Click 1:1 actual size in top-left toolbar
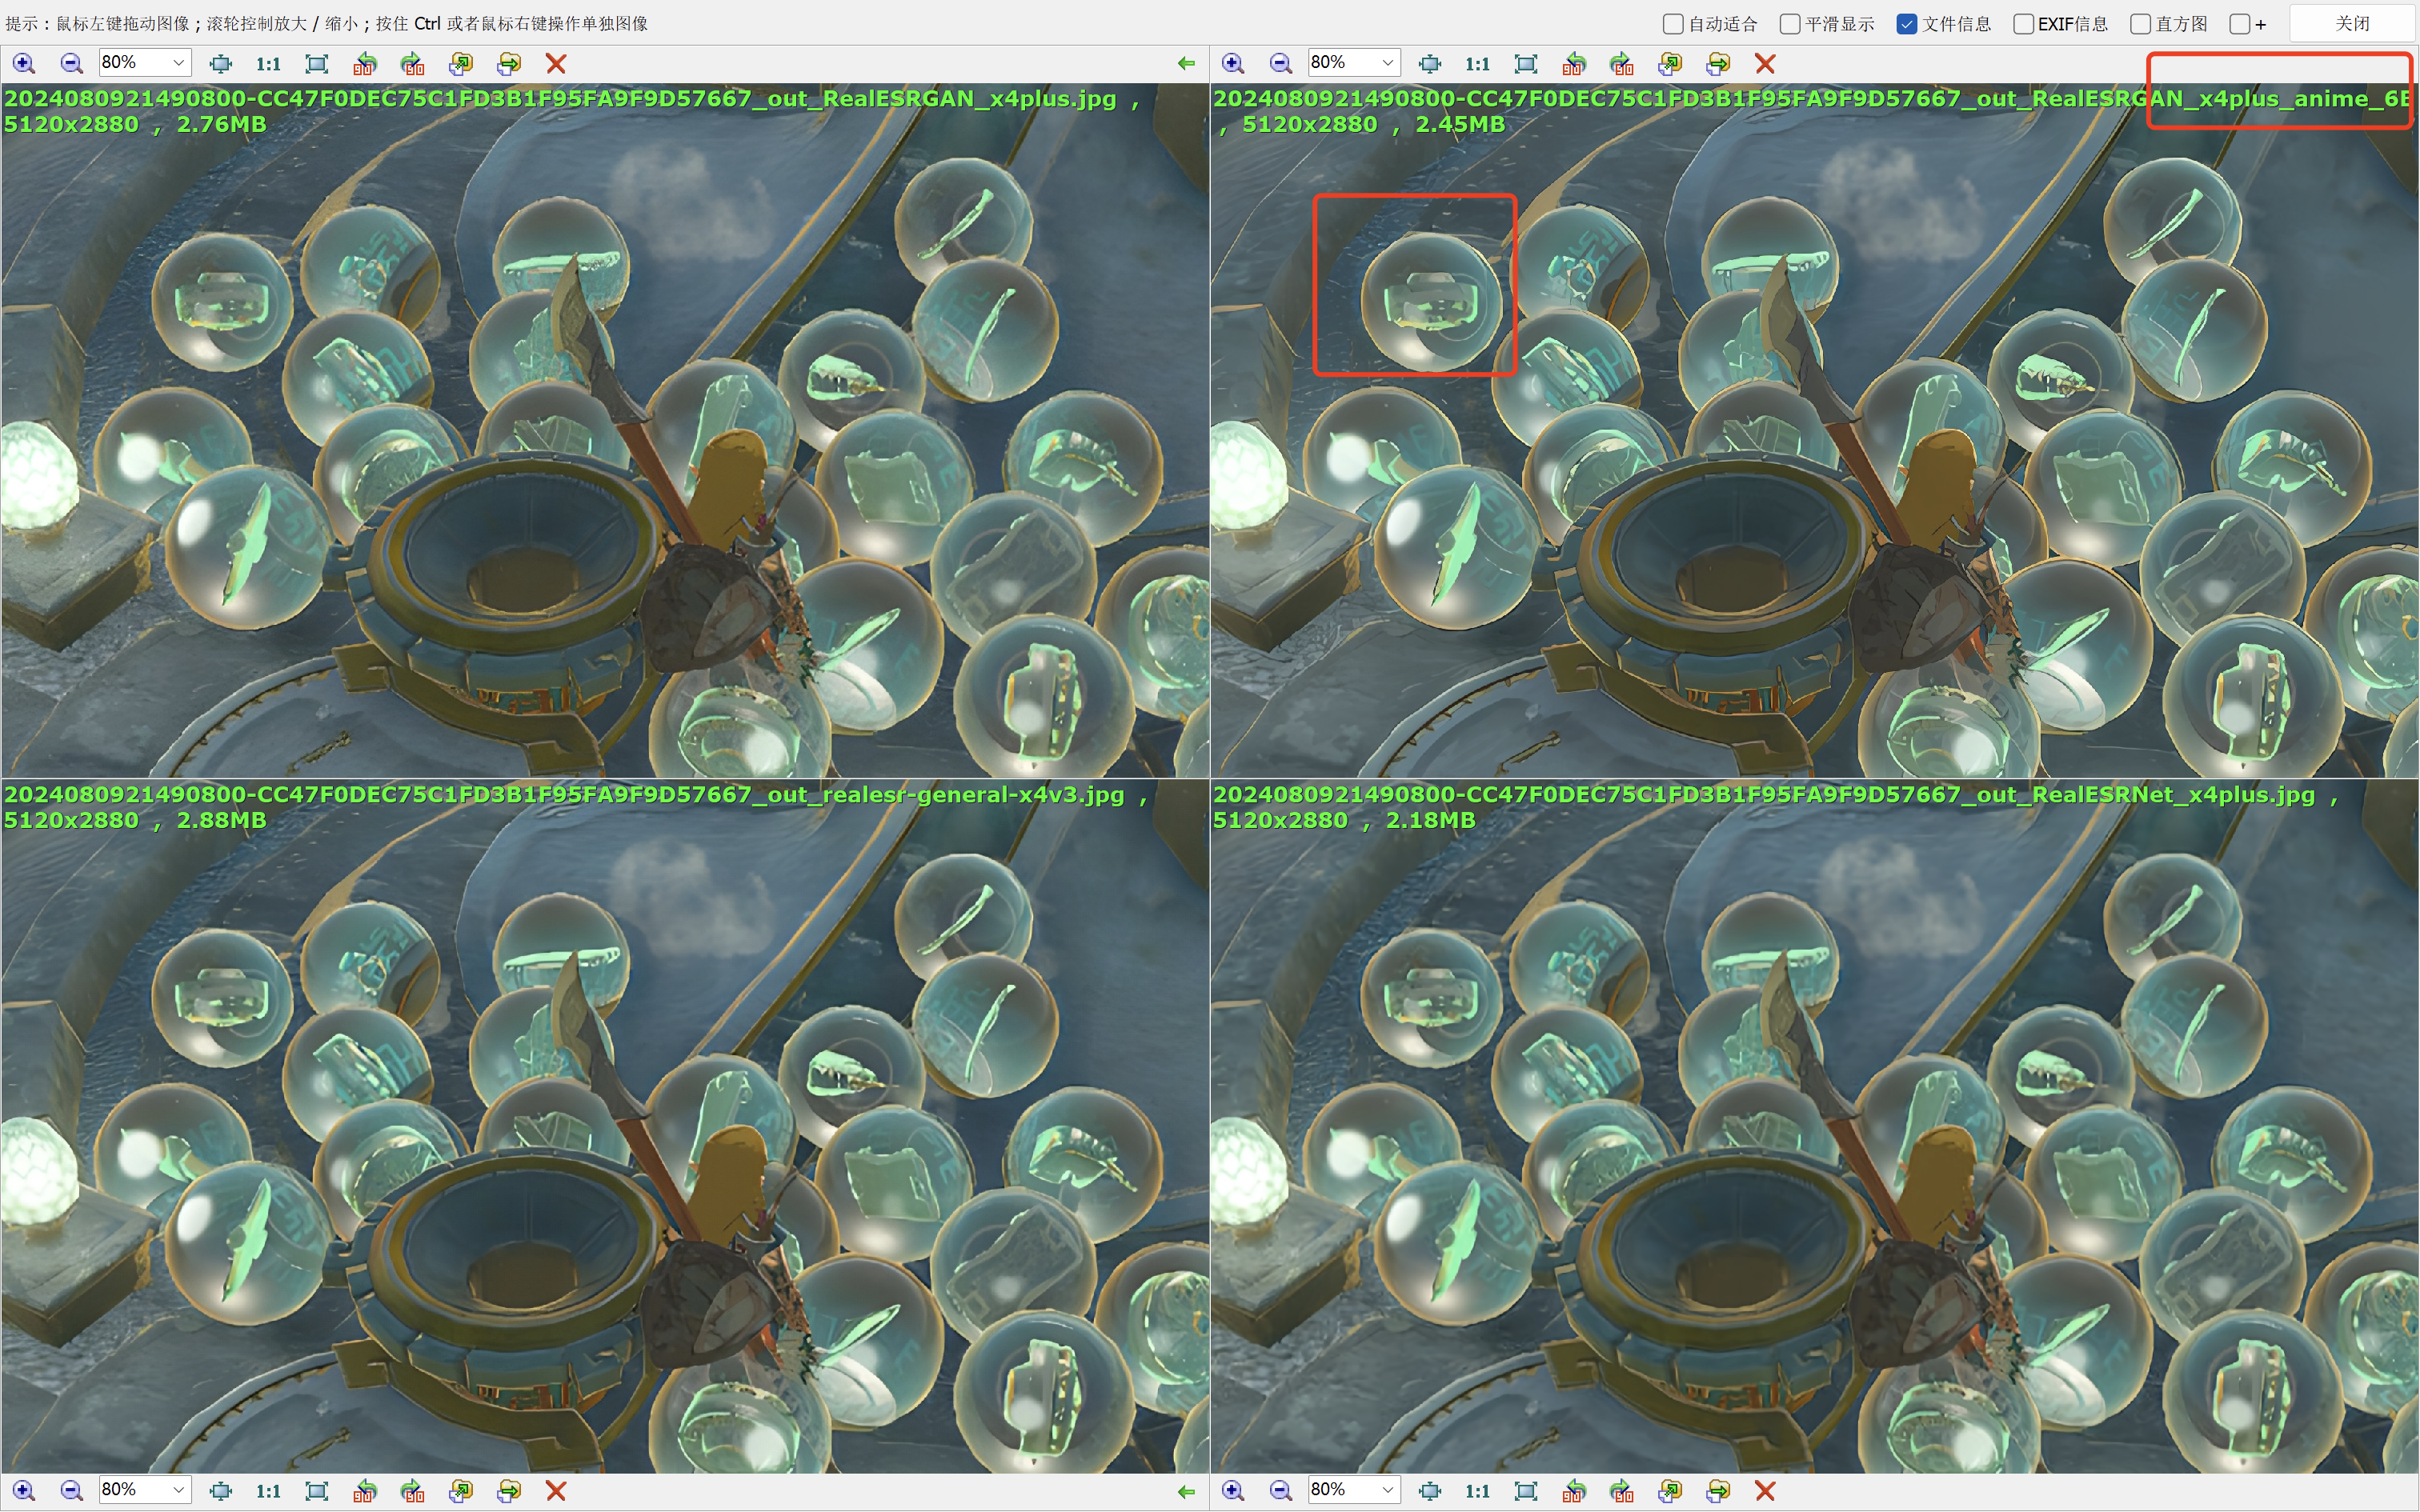Screen dimensions: 2420x1512 pos(268,64)
